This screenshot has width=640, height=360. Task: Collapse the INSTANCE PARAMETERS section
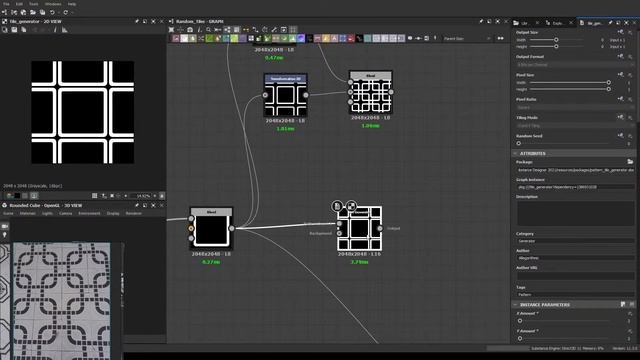pos(515,304)
